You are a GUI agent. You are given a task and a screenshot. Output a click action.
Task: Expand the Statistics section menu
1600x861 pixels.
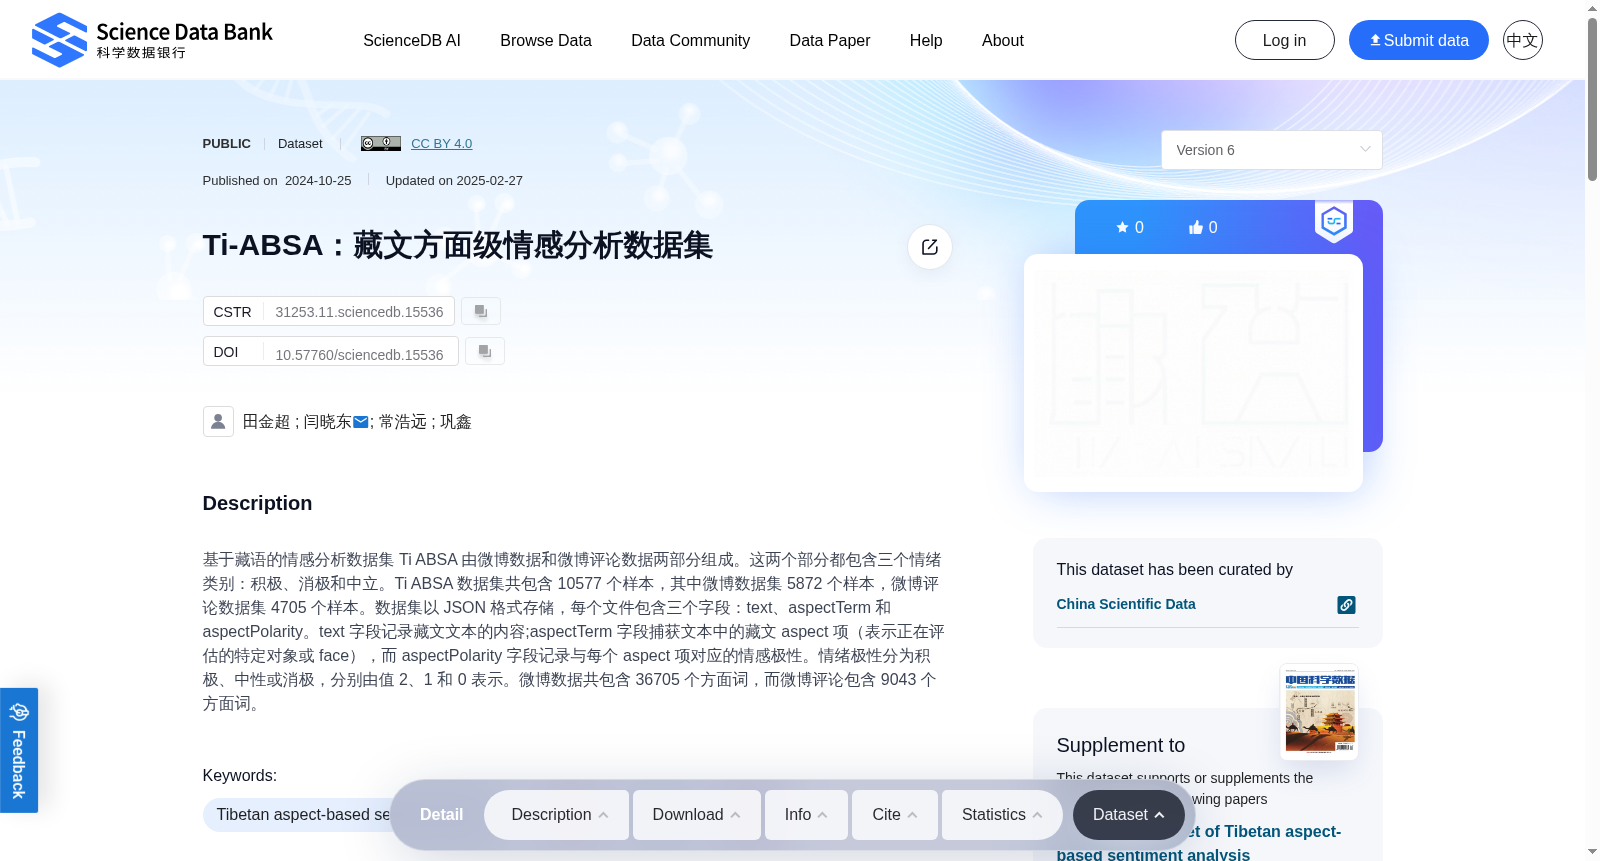(x=1002, y=815)
